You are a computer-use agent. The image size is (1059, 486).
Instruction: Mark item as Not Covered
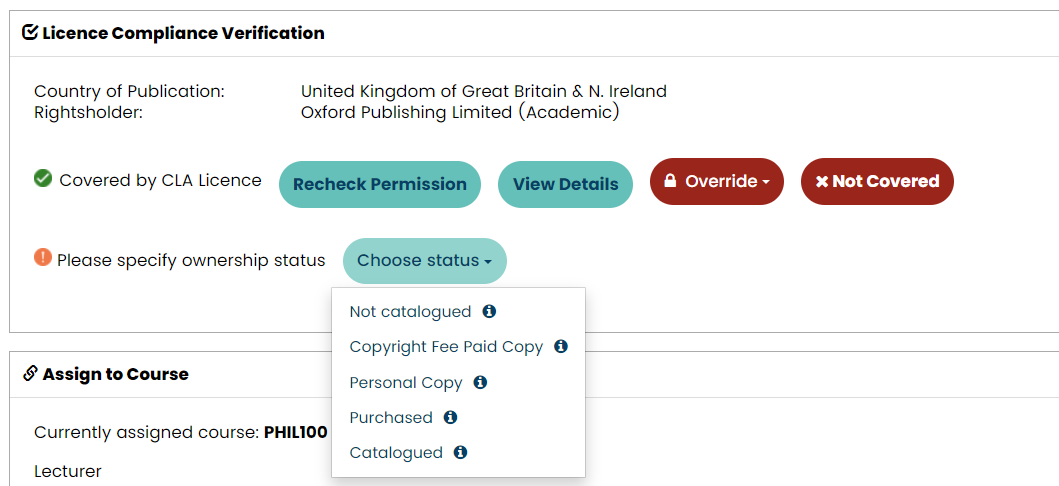877,182
